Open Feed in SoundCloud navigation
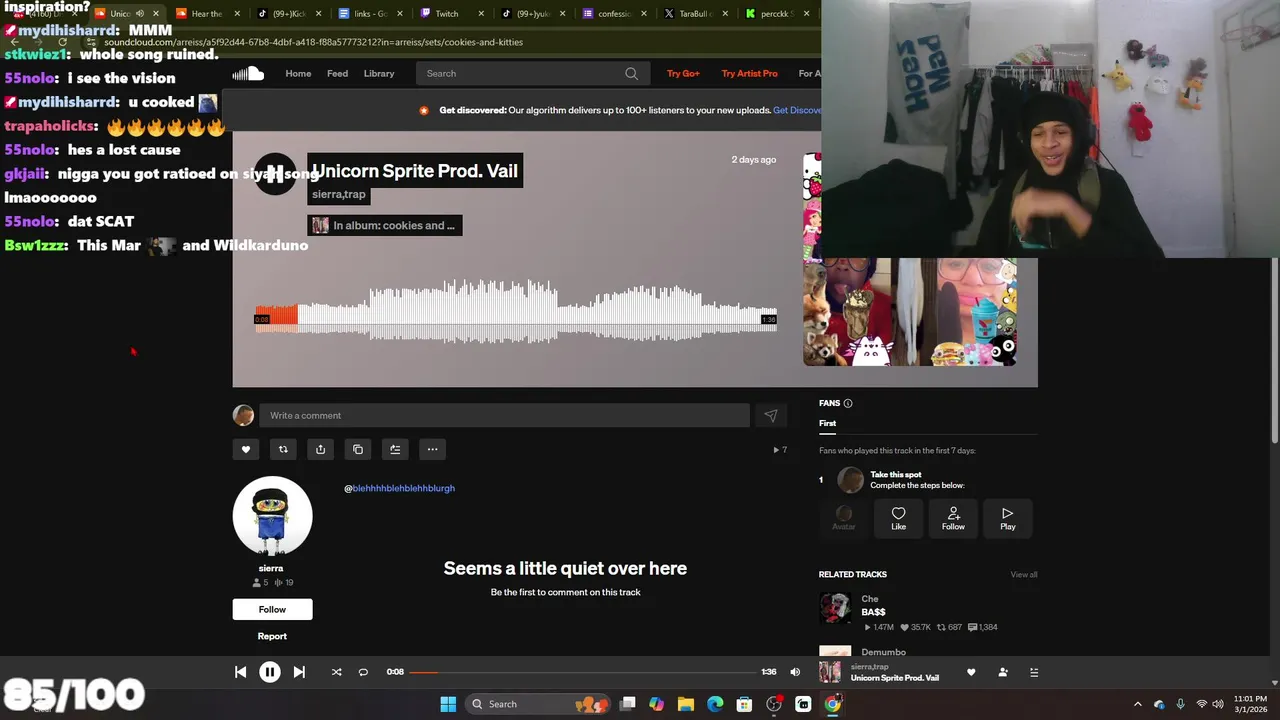This screenshot has width=1280, height=720. pos(337,73)
